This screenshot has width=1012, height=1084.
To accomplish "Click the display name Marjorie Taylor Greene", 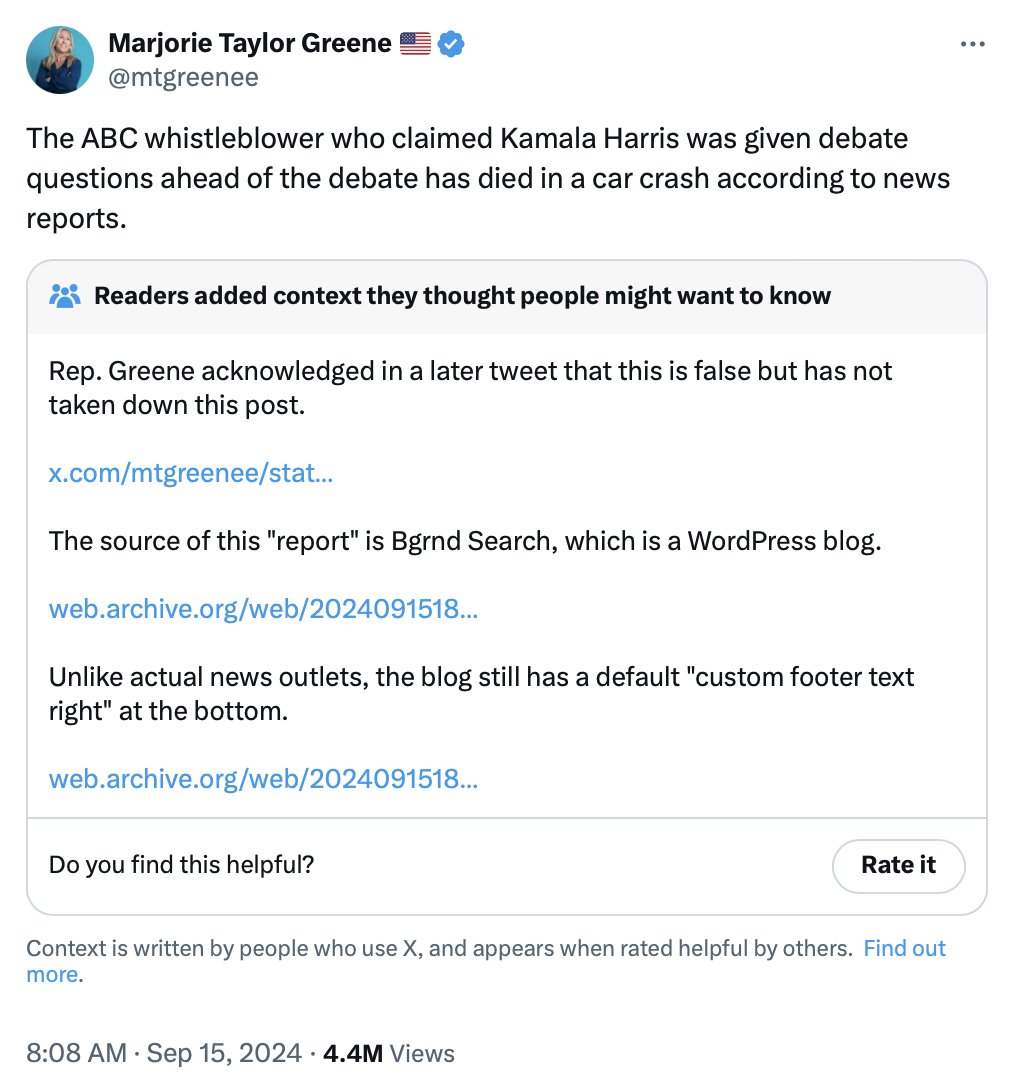I will point(251,43).
